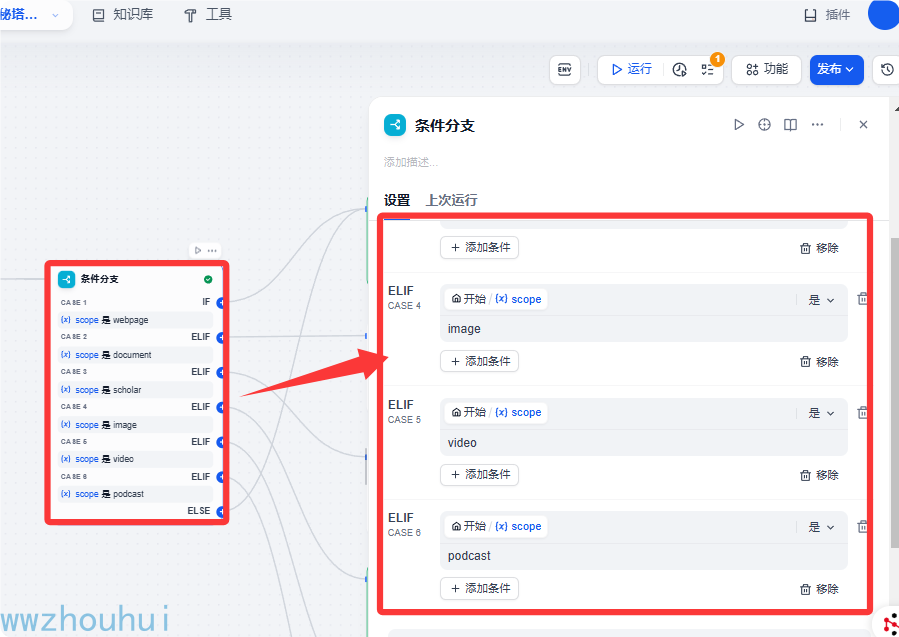
Task: Open the 知识库 menu item
Action: click(123, 15)
